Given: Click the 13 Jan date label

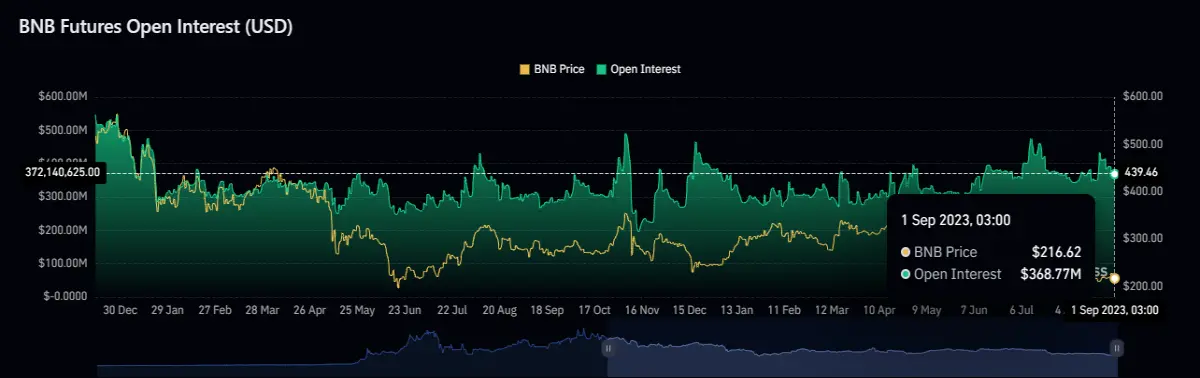Looking at the screenshot, I should (x=738, y=311).
